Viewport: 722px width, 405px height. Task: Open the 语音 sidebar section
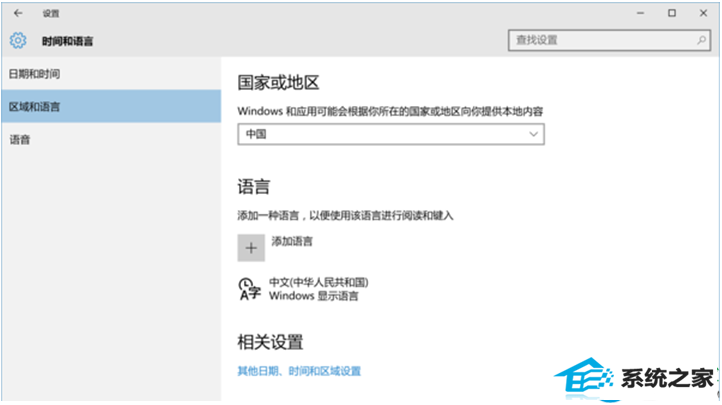[111, 139]
